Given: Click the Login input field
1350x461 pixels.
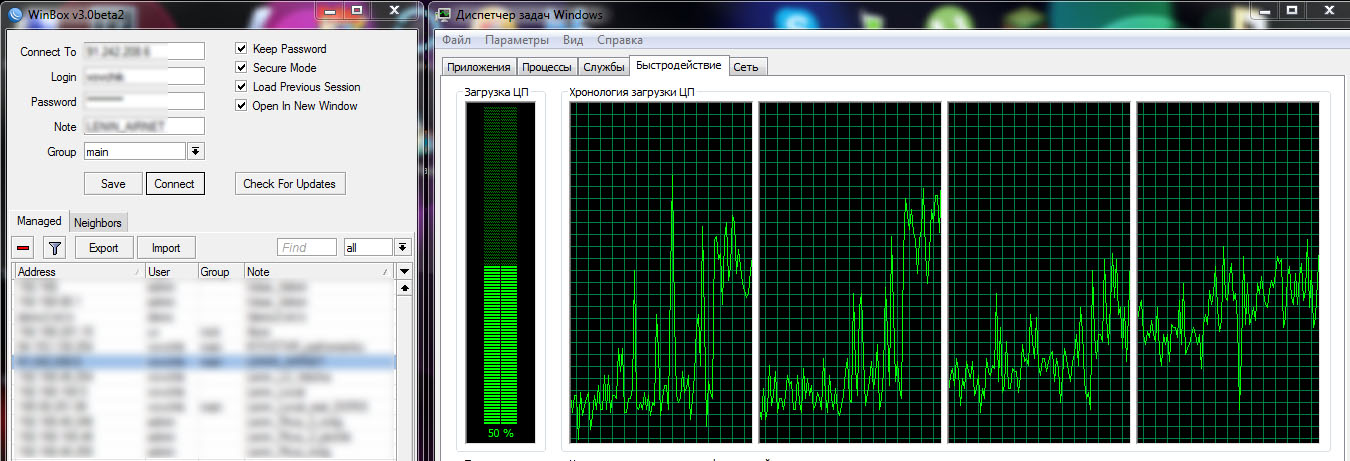Looking at the screenshot, I should coord(144,76).
